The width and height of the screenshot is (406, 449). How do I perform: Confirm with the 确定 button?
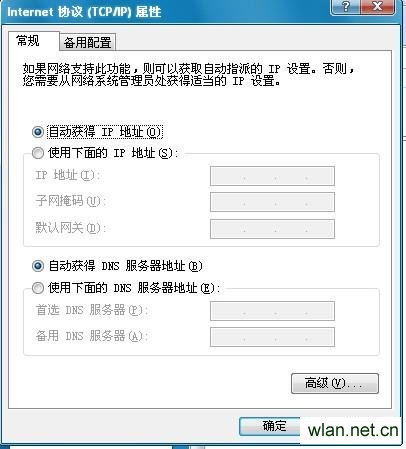click(270, 426)
